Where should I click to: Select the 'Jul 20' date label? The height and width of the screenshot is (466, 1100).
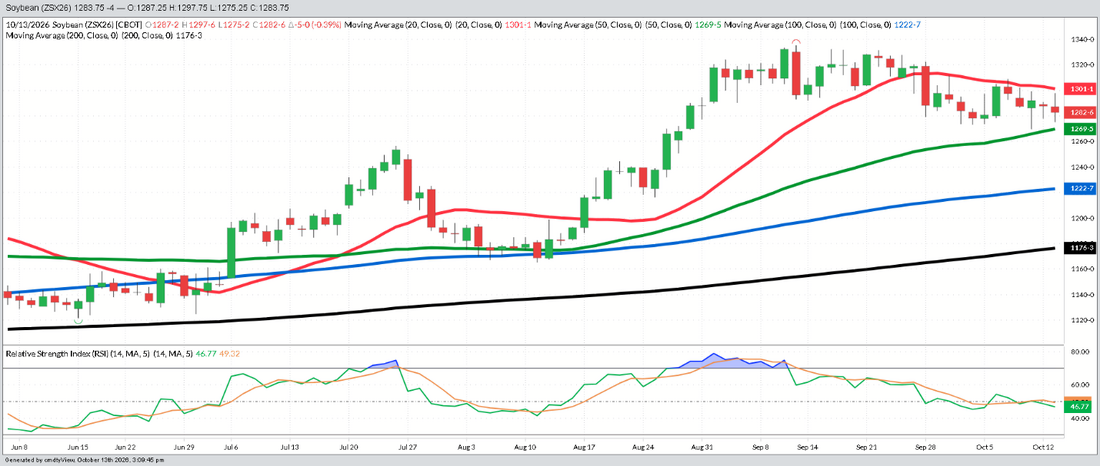pos(349,446)
